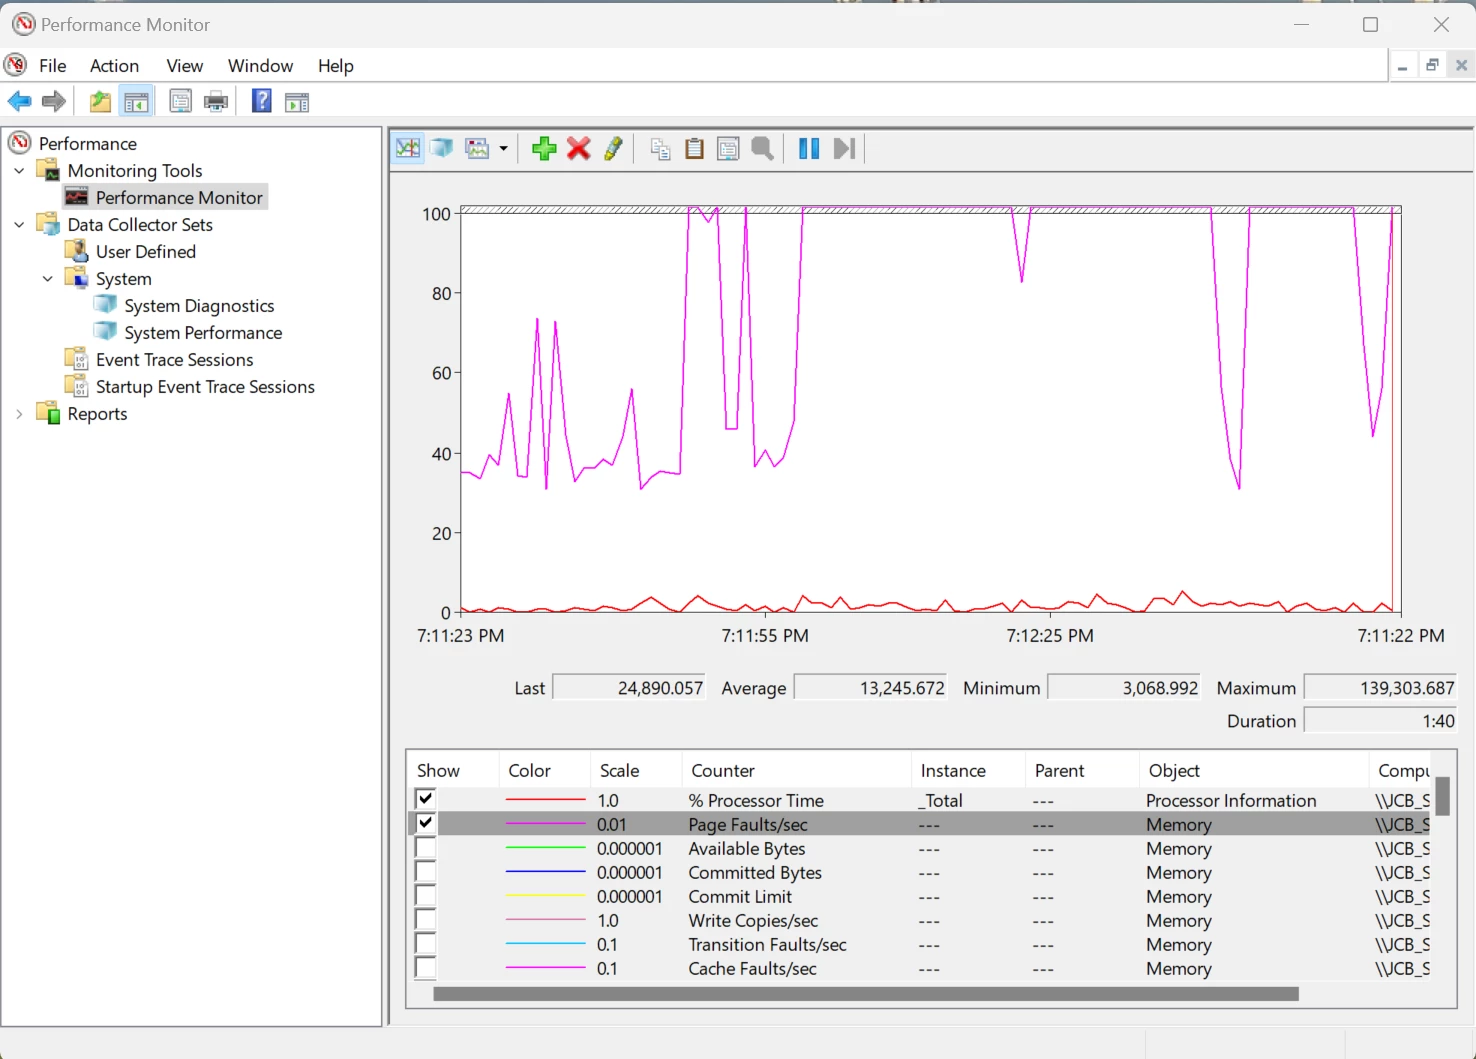Screen dimensions: 1476x1059
Task: Click the Highlight pen icon
Action: [x=613, y=149]
